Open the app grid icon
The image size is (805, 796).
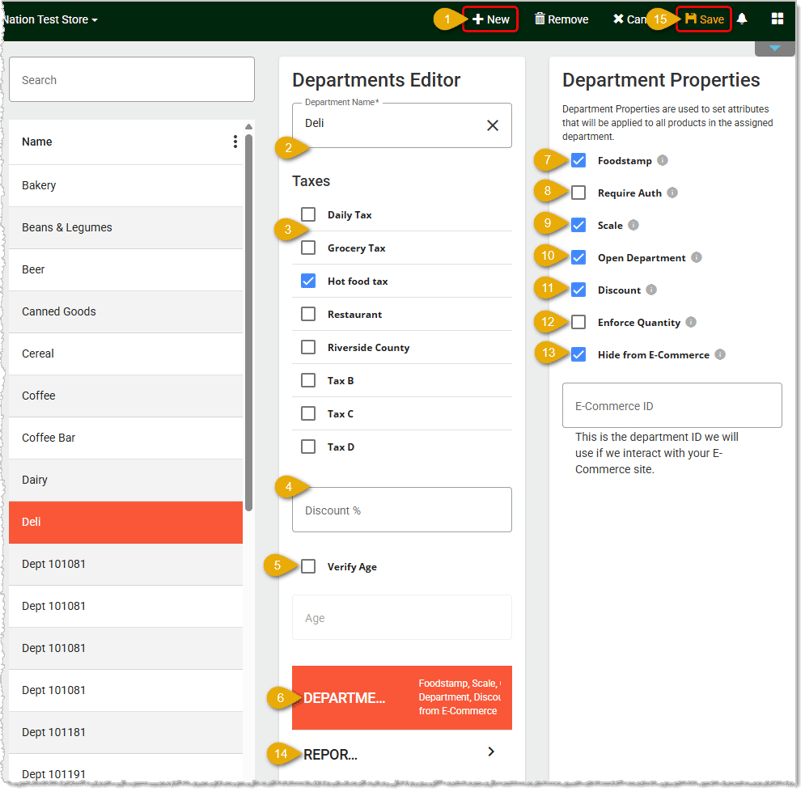[777, 19]
